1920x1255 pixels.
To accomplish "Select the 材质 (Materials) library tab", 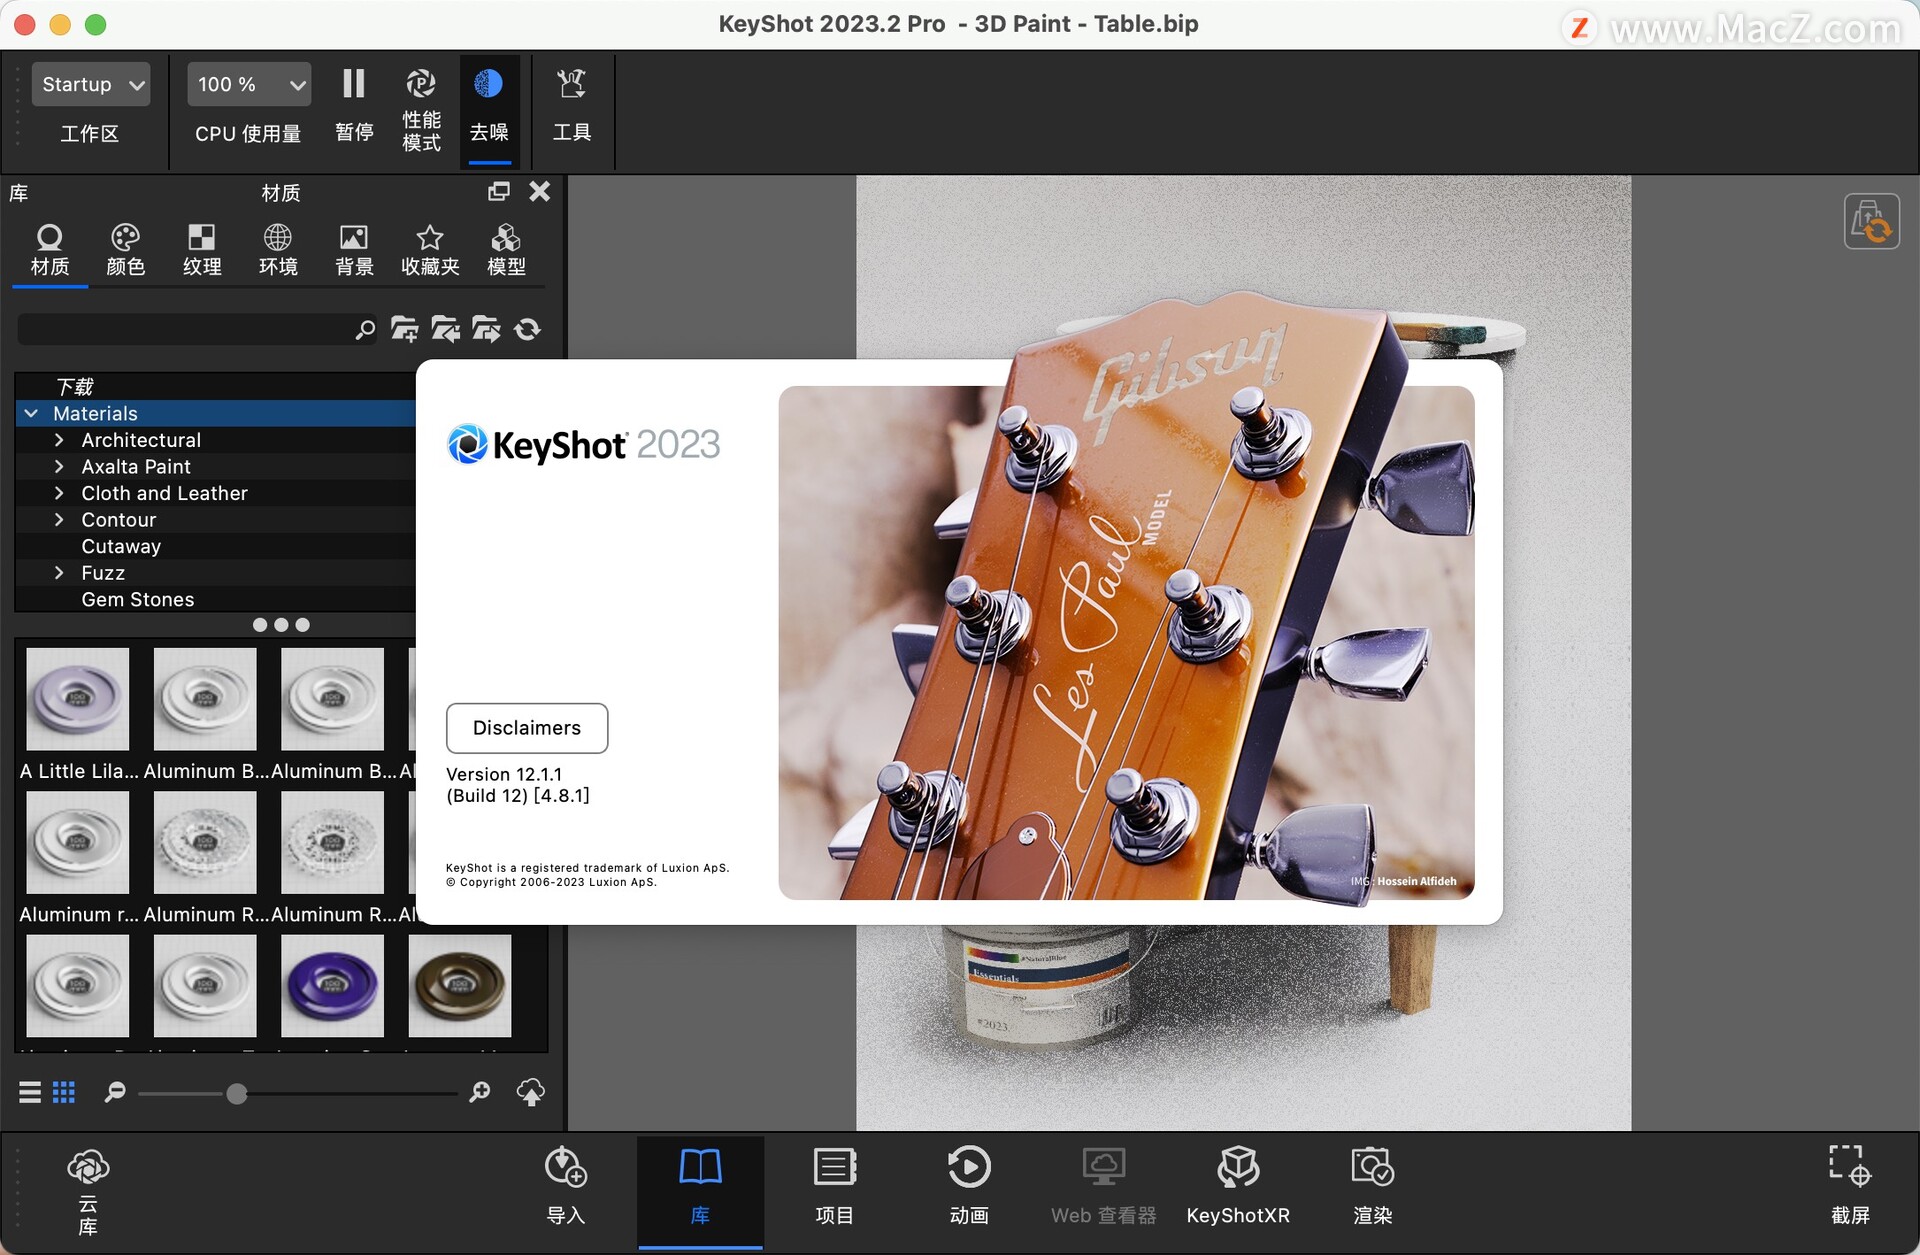I will 49,248.
